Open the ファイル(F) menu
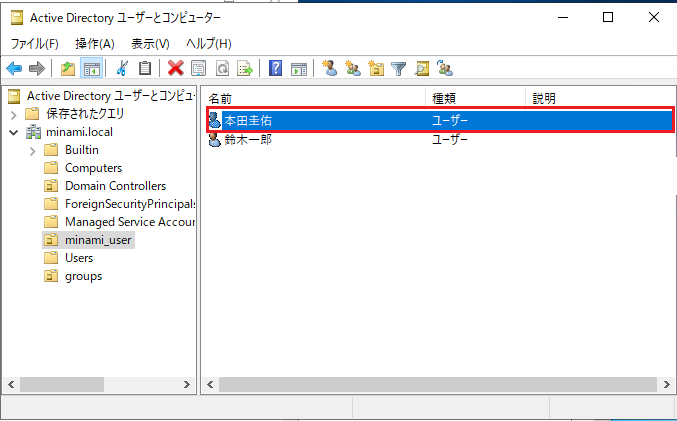 (x=35, y=44)
